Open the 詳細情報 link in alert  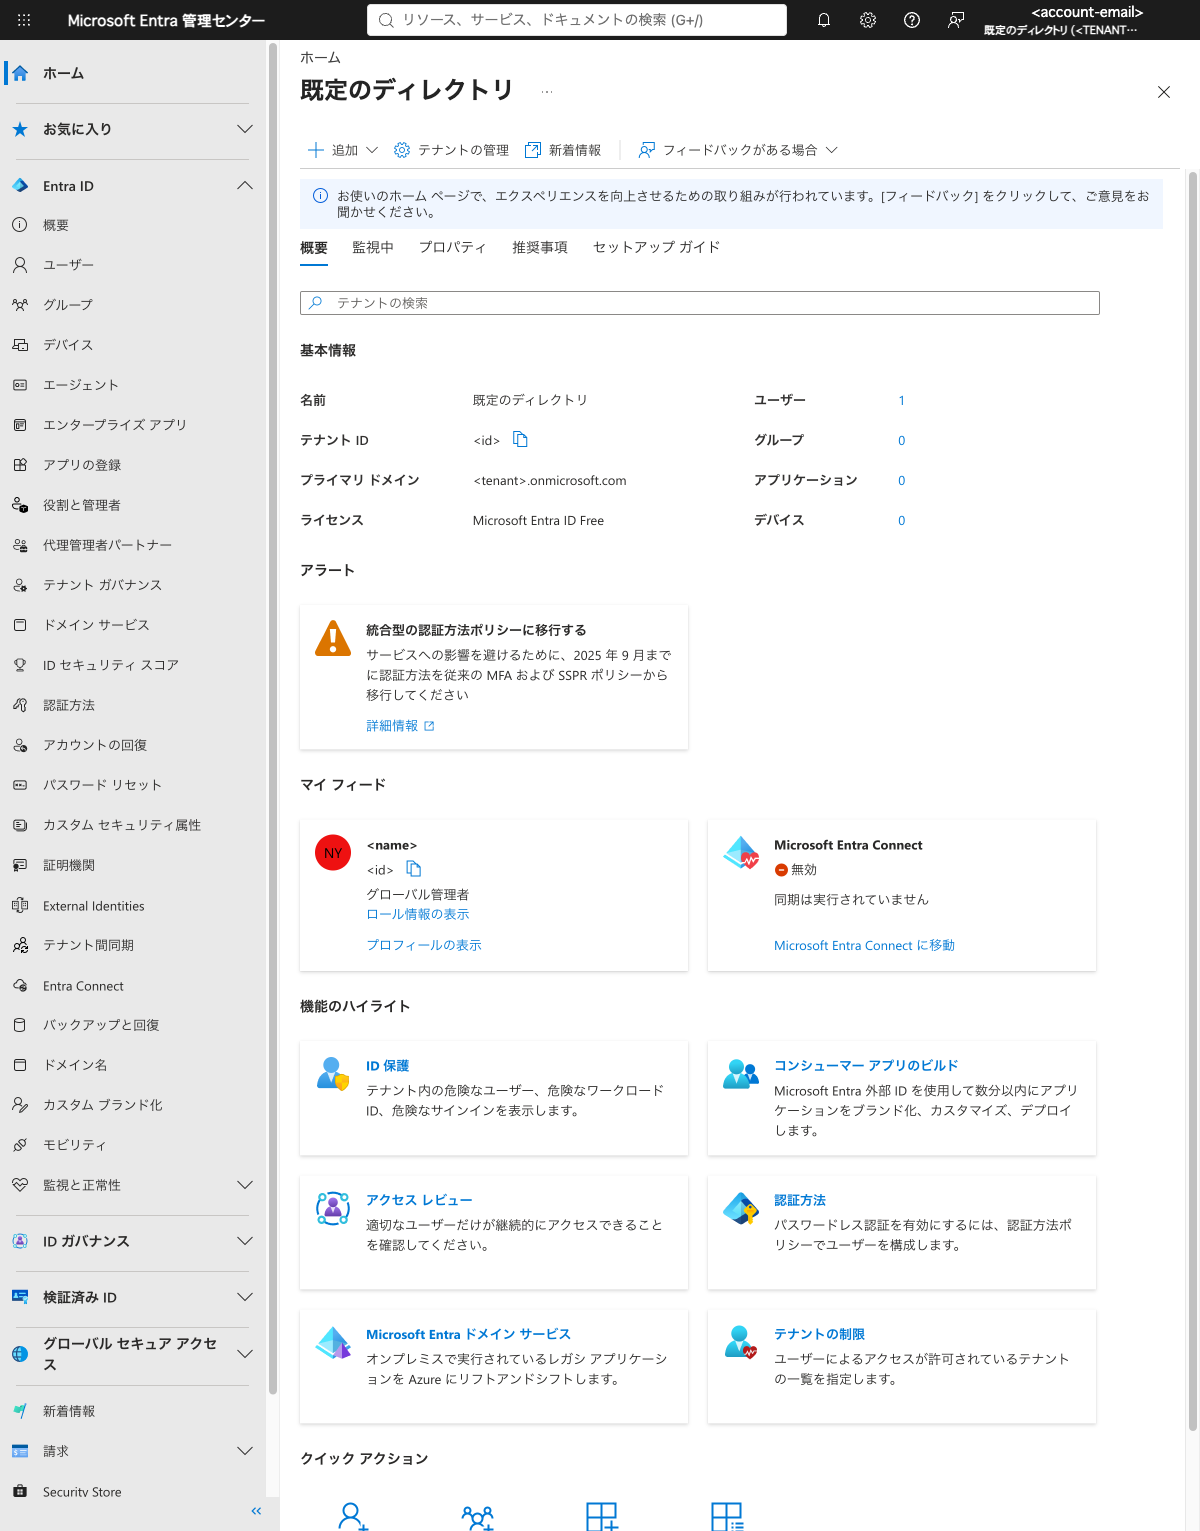coord(400,726)
